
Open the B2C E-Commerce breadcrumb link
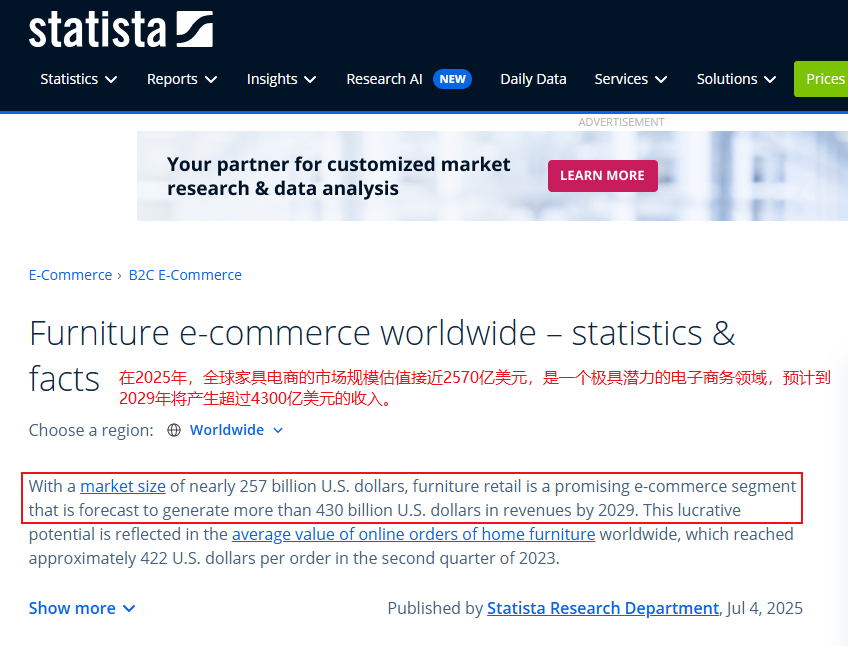185,275
